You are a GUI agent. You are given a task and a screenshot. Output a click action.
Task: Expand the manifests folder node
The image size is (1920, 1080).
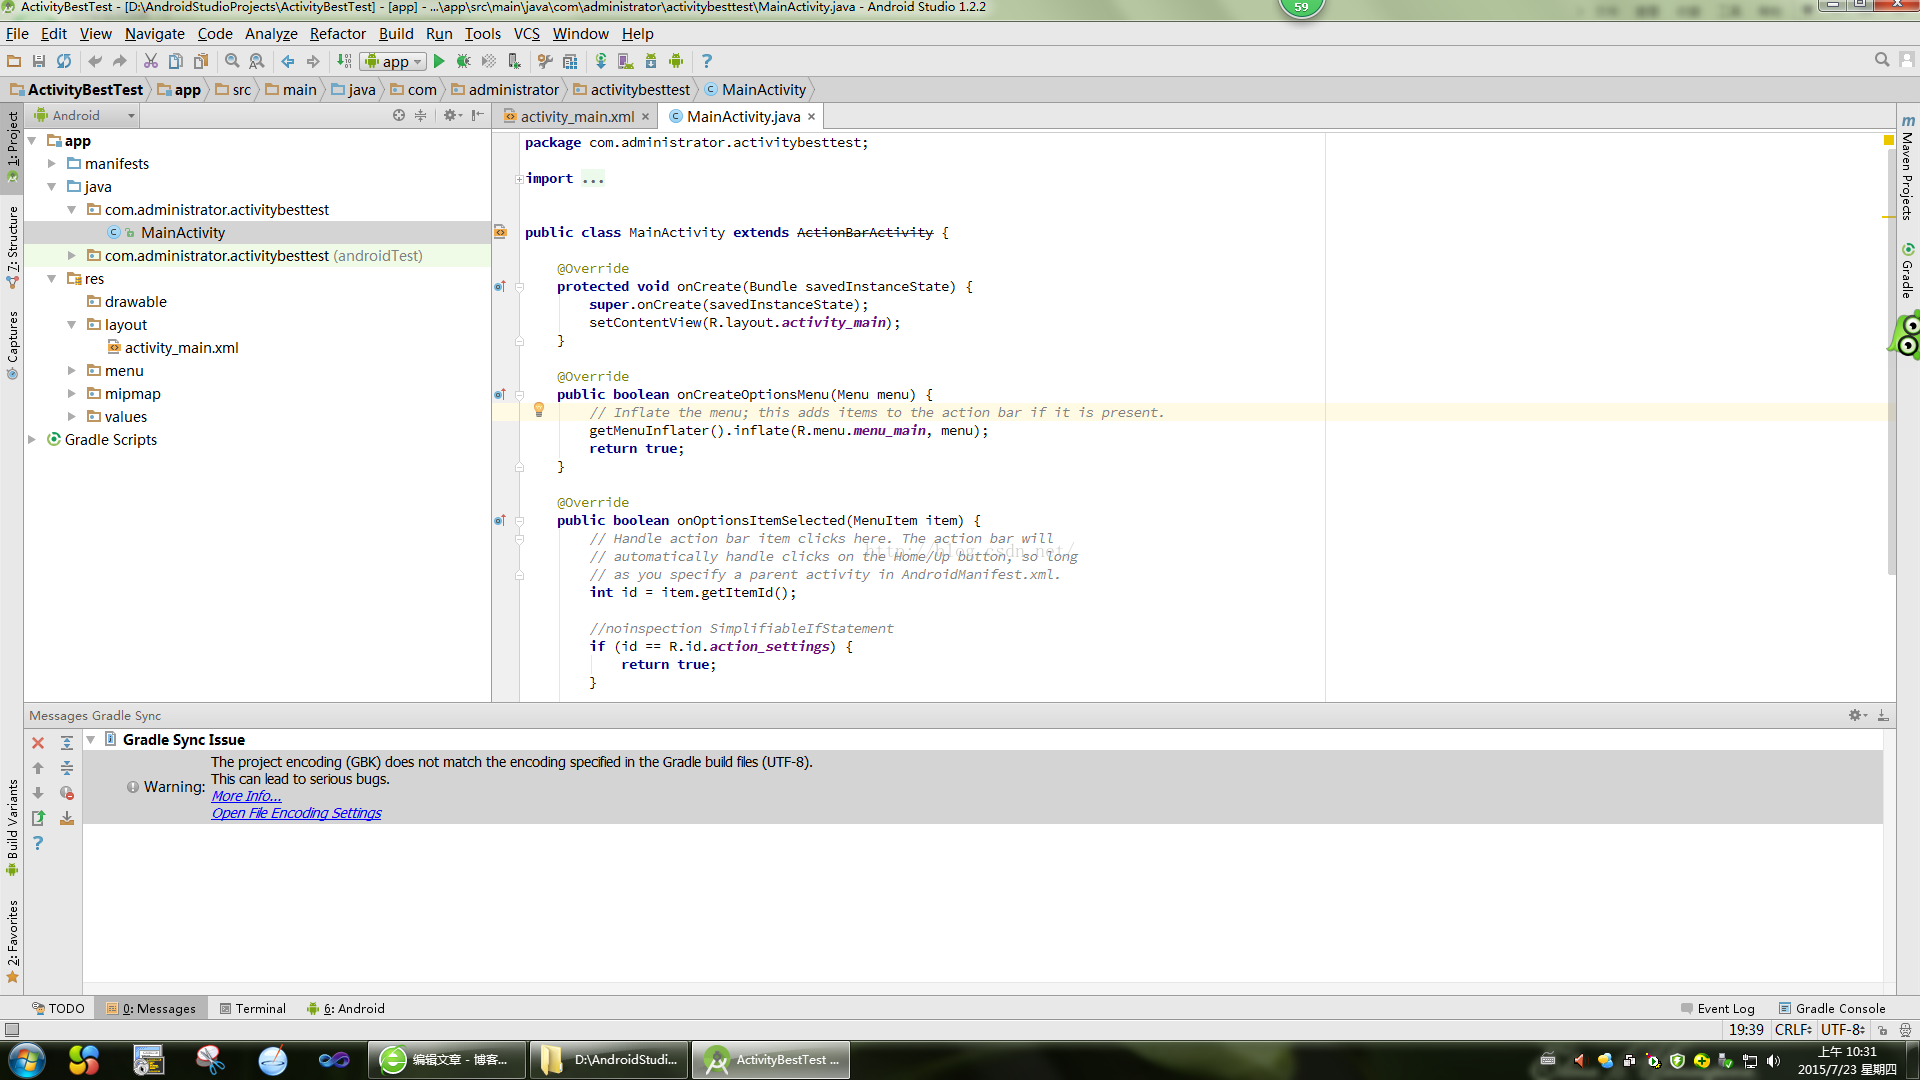click(x=52, y=163)
